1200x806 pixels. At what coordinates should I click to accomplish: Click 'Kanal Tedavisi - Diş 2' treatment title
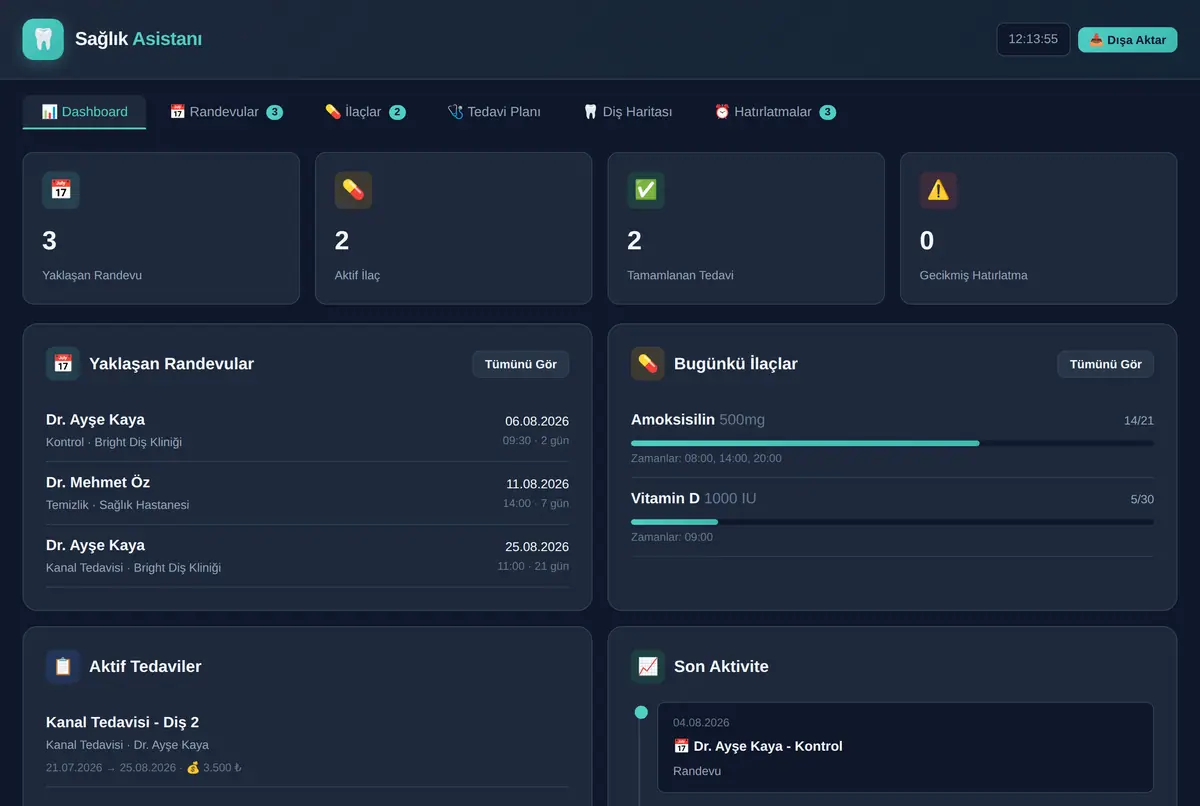(123, 722)
